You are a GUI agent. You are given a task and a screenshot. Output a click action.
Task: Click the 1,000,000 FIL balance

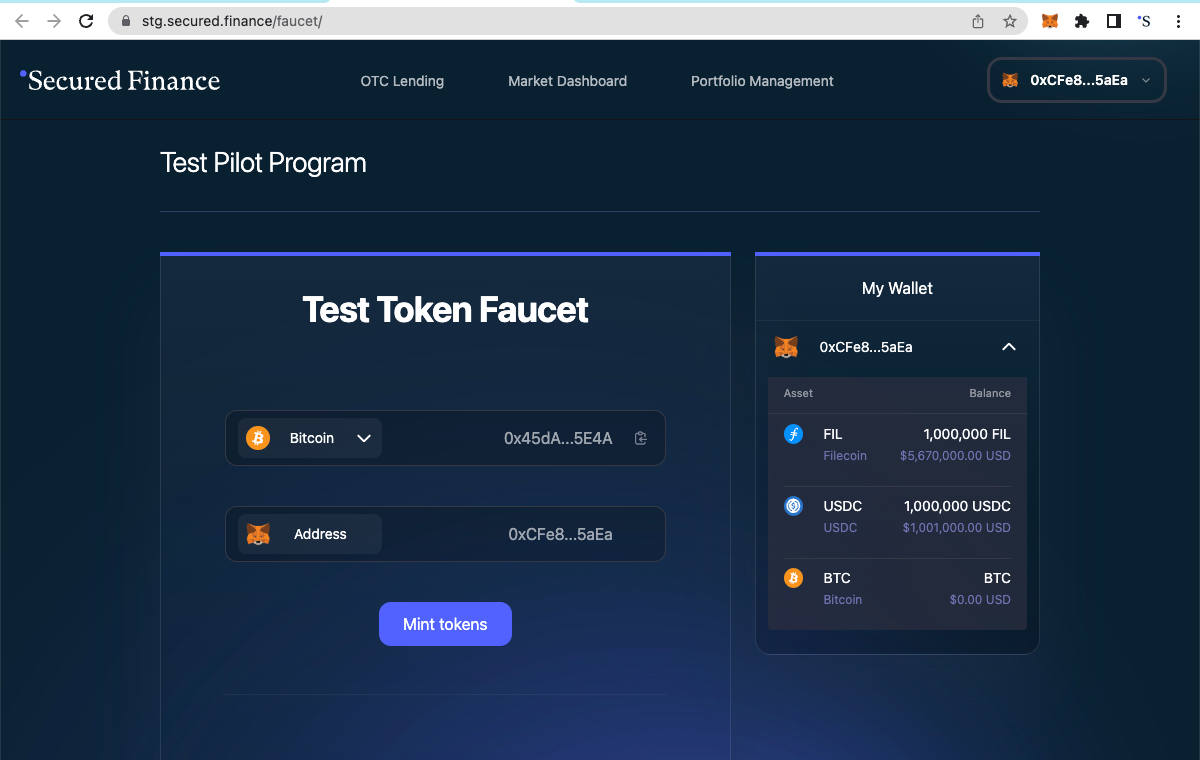tap(967, 434)
